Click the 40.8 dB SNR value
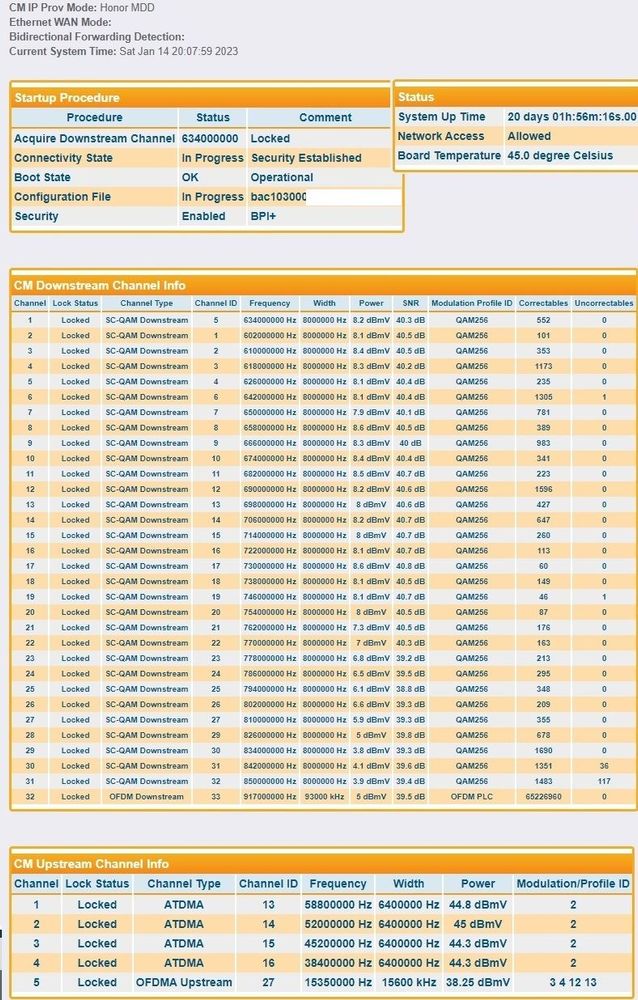638x1000 pixels. (411, 566)
